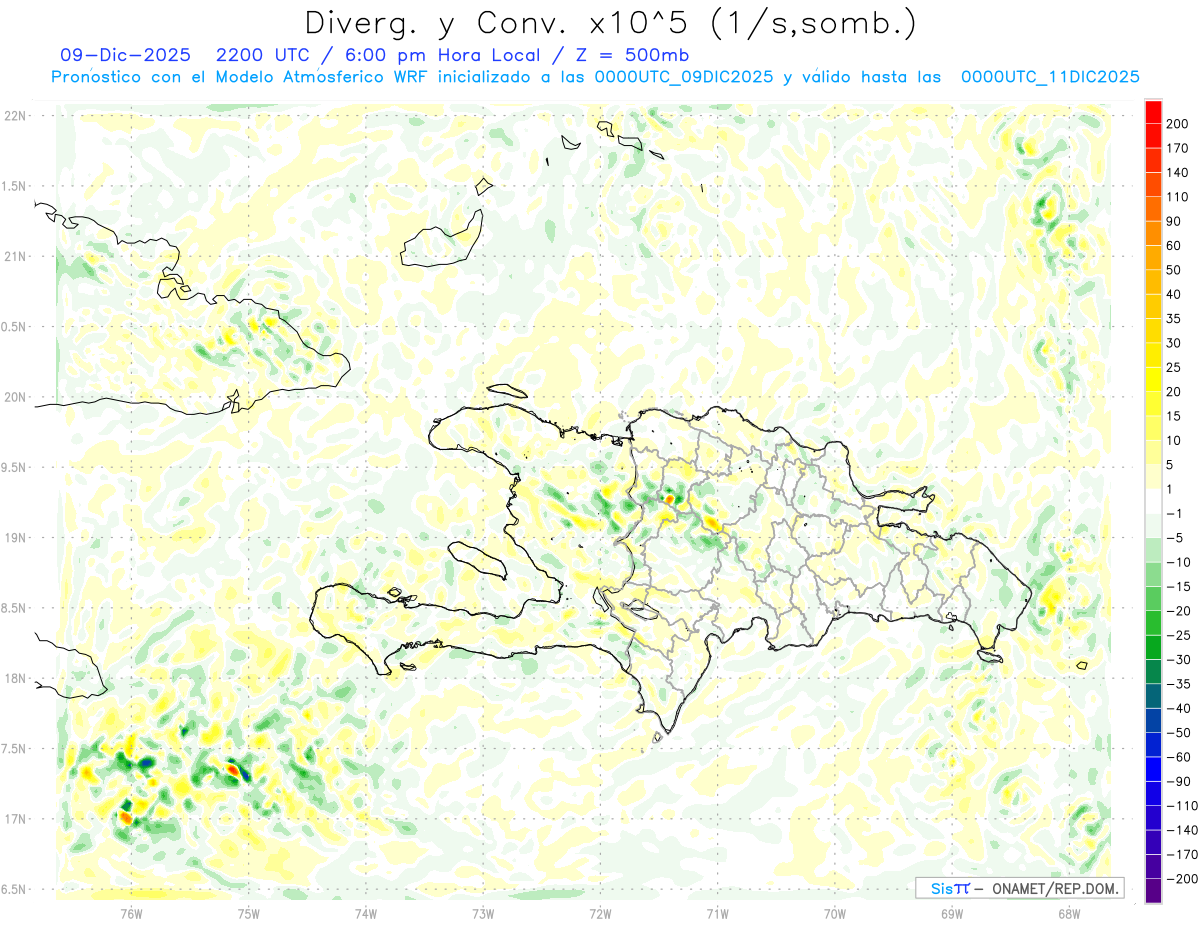Select the 'Z = 500mb' level label
This screenshot has width=1200, height=927.
[x=632, y=54]
